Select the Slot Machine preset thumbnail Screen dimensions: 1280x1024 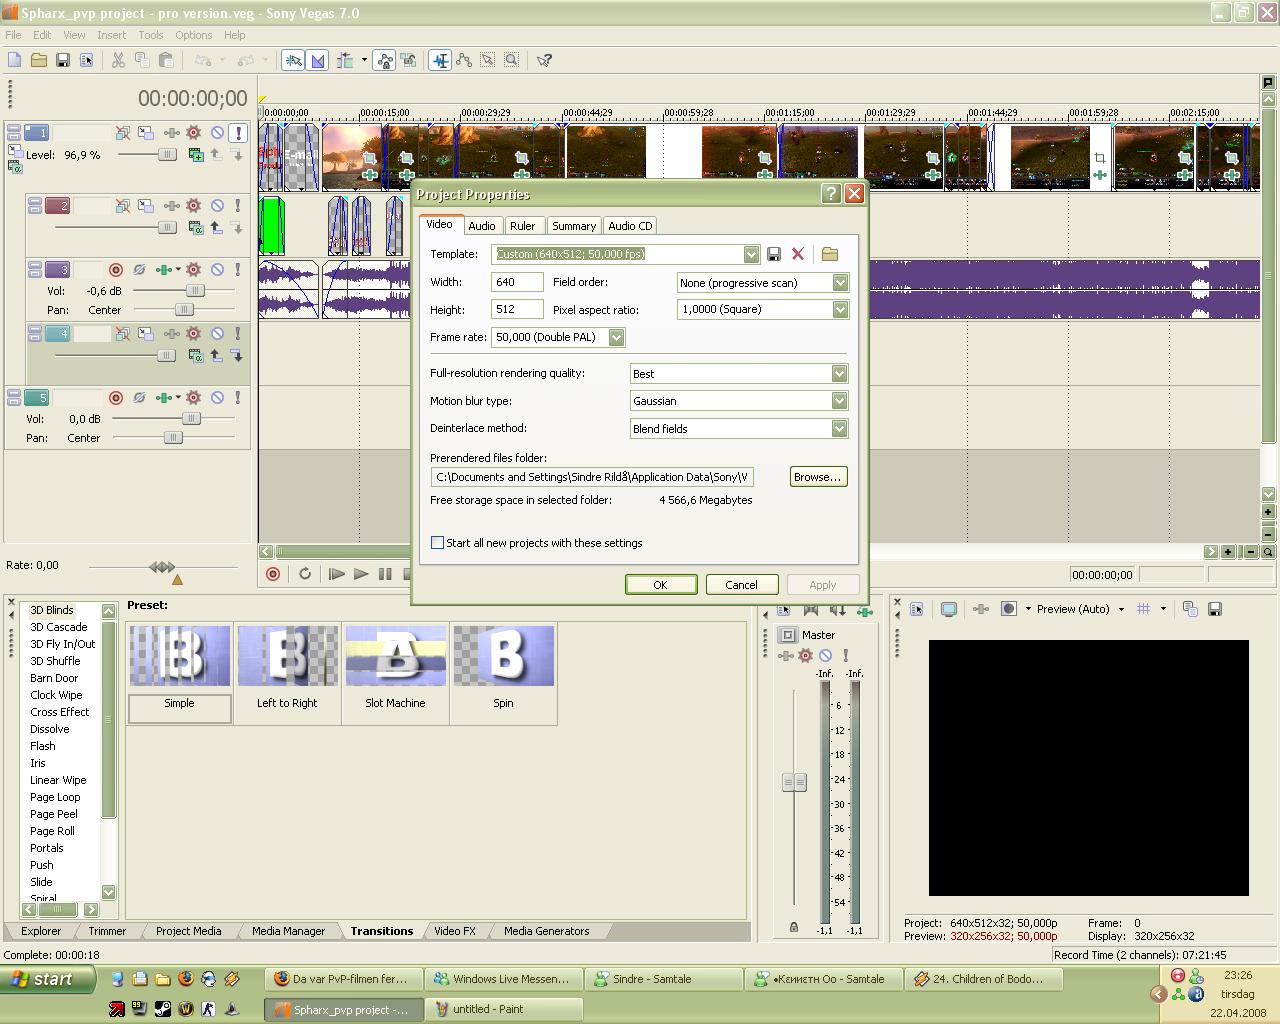click(x=396, y=656)
